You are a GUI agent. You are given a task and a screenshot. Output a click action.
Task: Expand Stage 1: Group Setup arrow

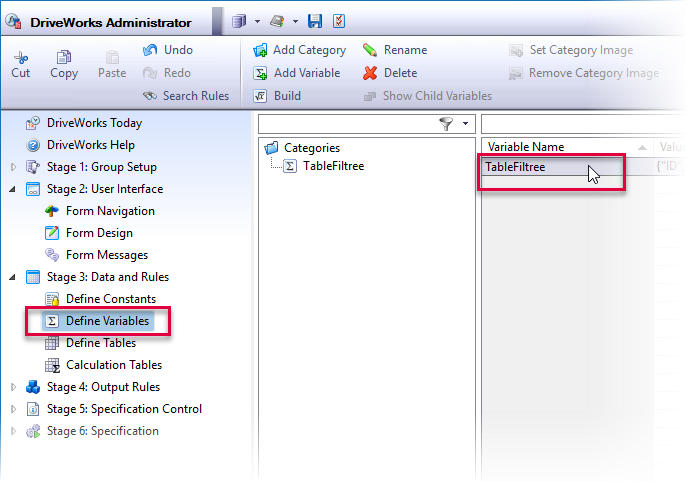pyautogui.click(x=13, y=167)
